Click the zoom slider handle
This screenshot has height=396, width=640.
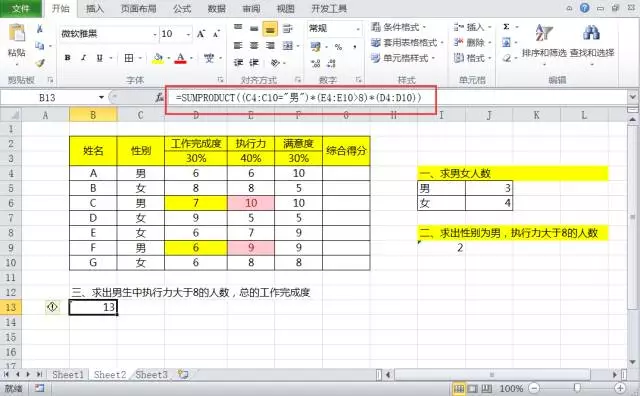coord(577,388)
